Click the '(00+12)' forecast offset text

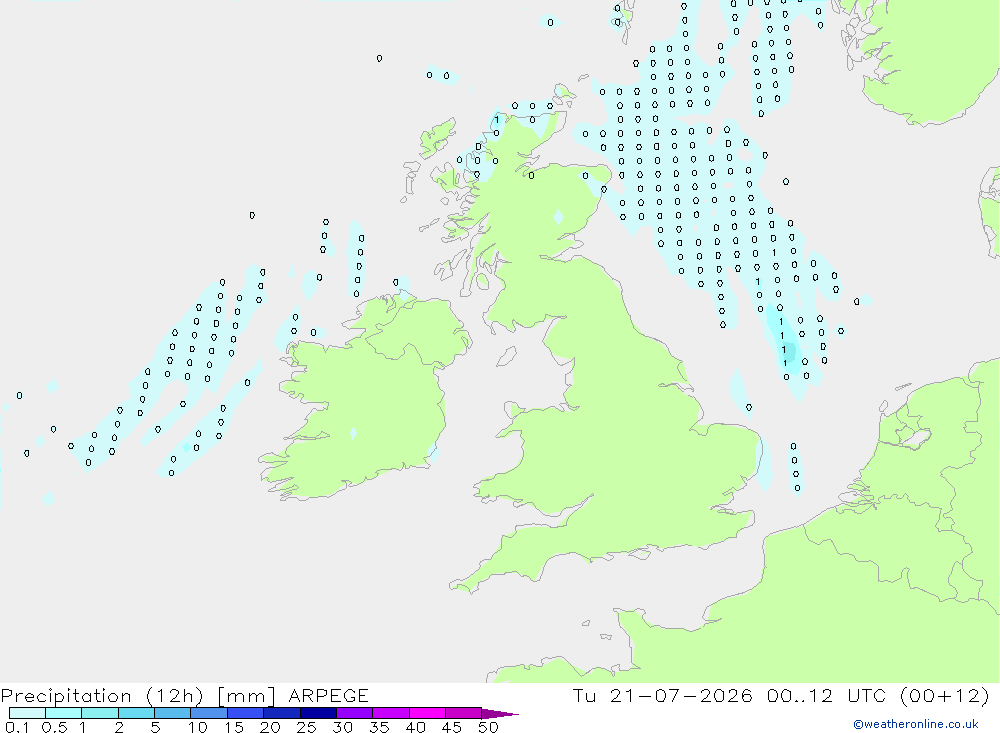tap(945, 695)
